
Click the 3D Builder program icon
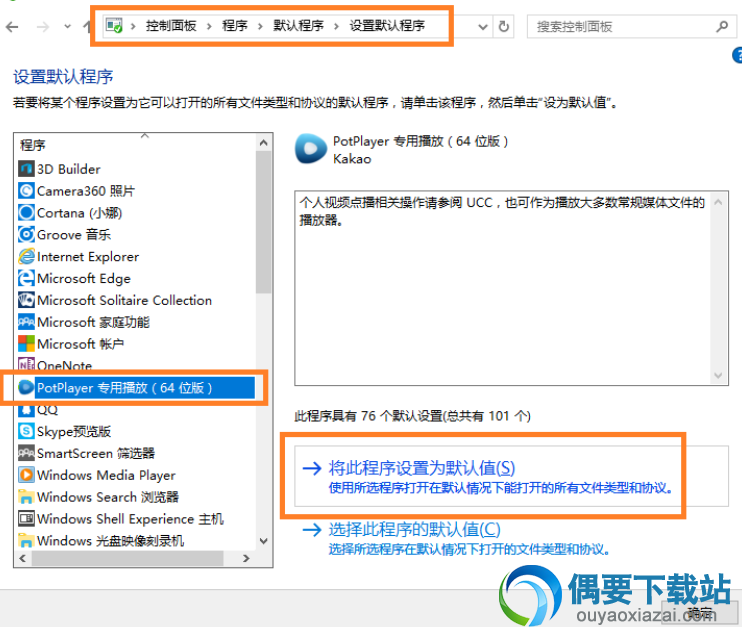pos(26,168)
